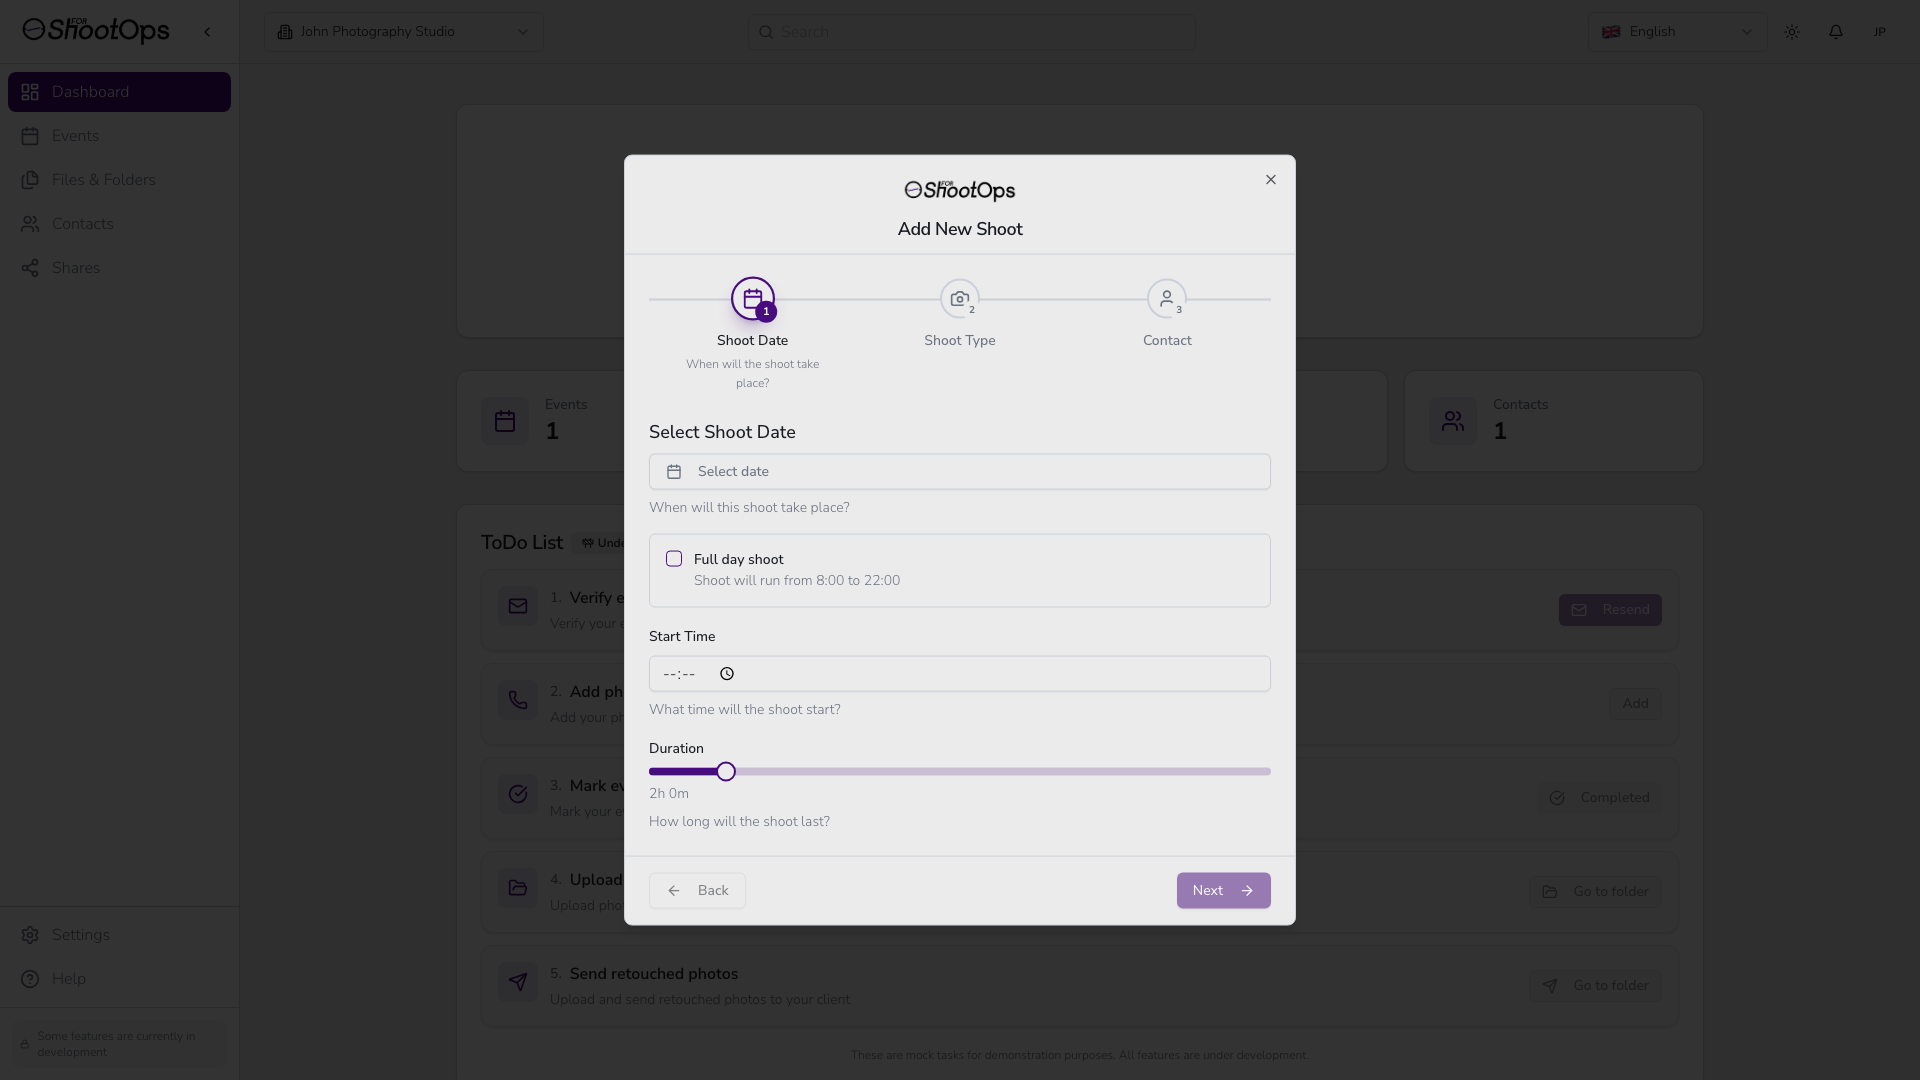The image size is (1920, 1080).
Task: Focus the Start Time input field
Action: point(959,674)
